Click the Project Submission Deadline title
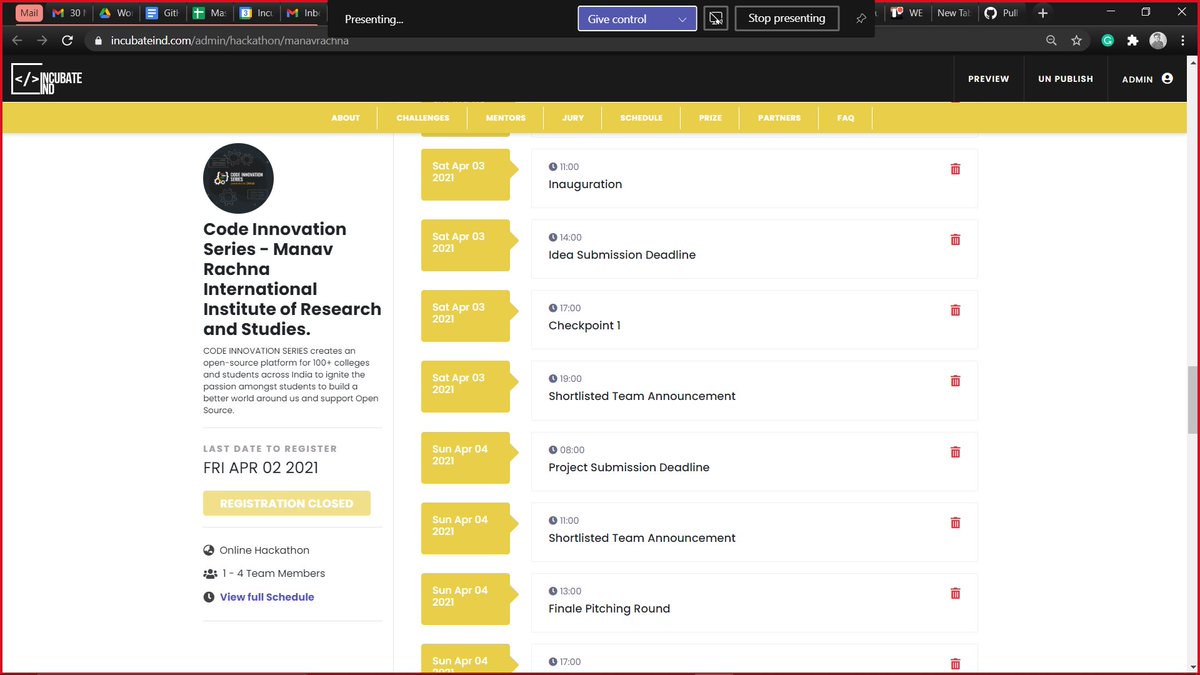This screenshot has height=675, width=1200. tap(629, 467)
